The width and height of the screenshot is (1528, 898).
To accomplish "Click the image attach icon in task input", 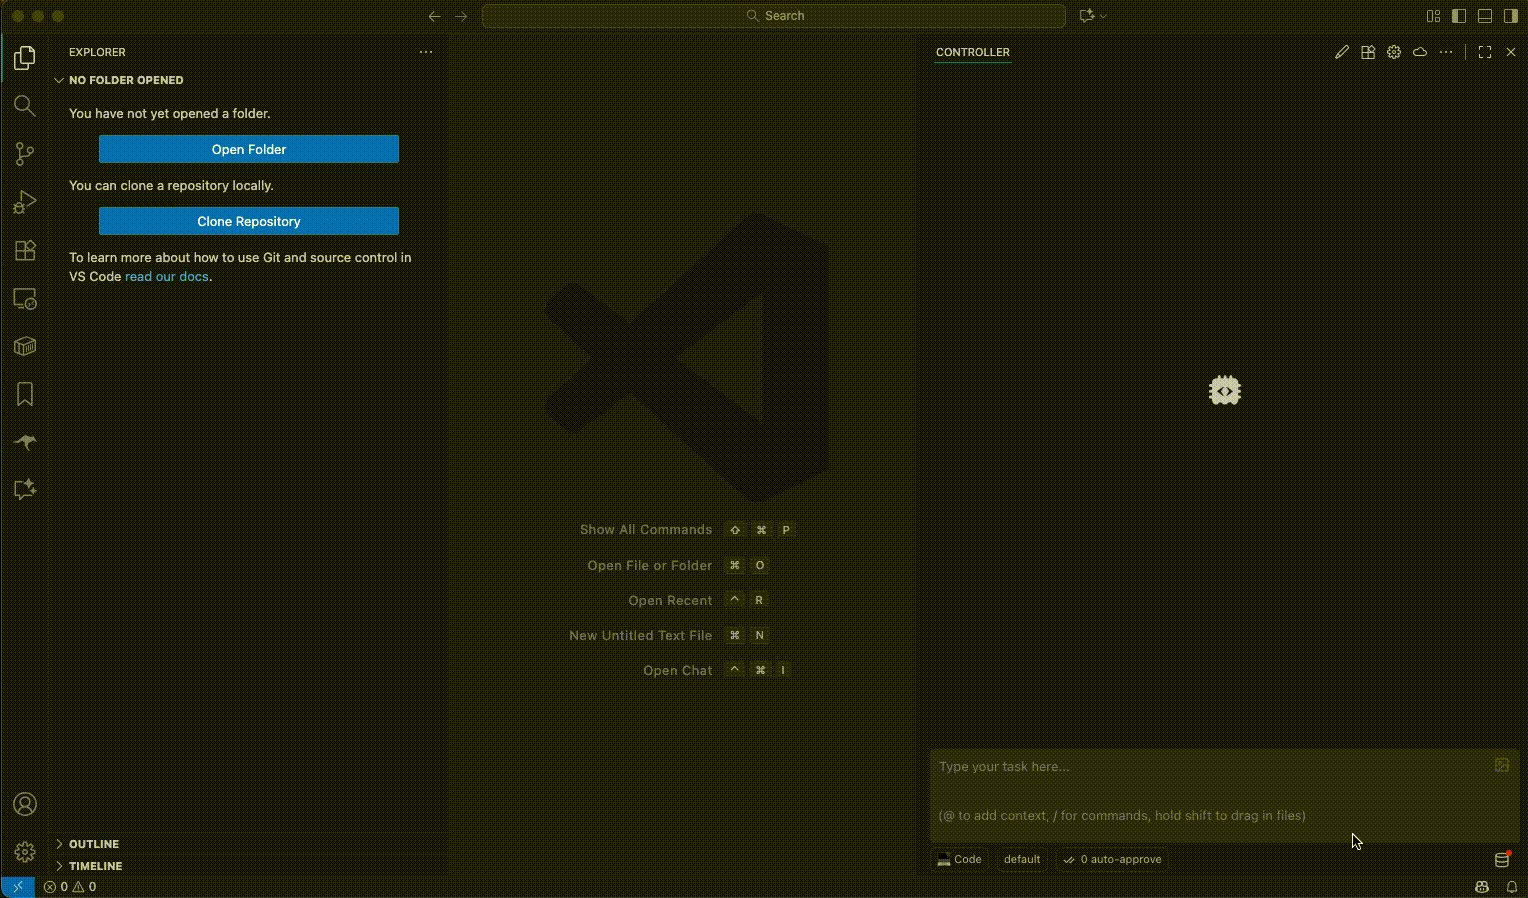I will (x=1501, y=765).
